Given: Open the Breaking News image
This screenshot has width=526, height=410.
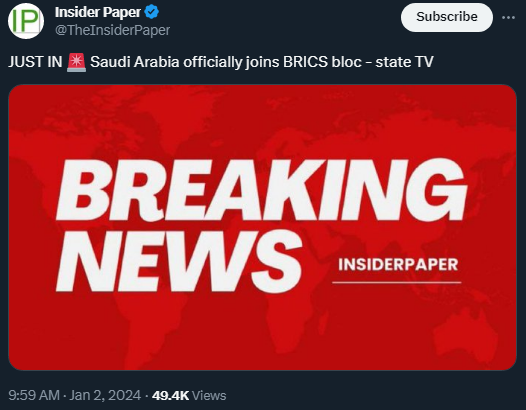Looking at the screenshot, I should pyautogui.click(x=262, y=227).
